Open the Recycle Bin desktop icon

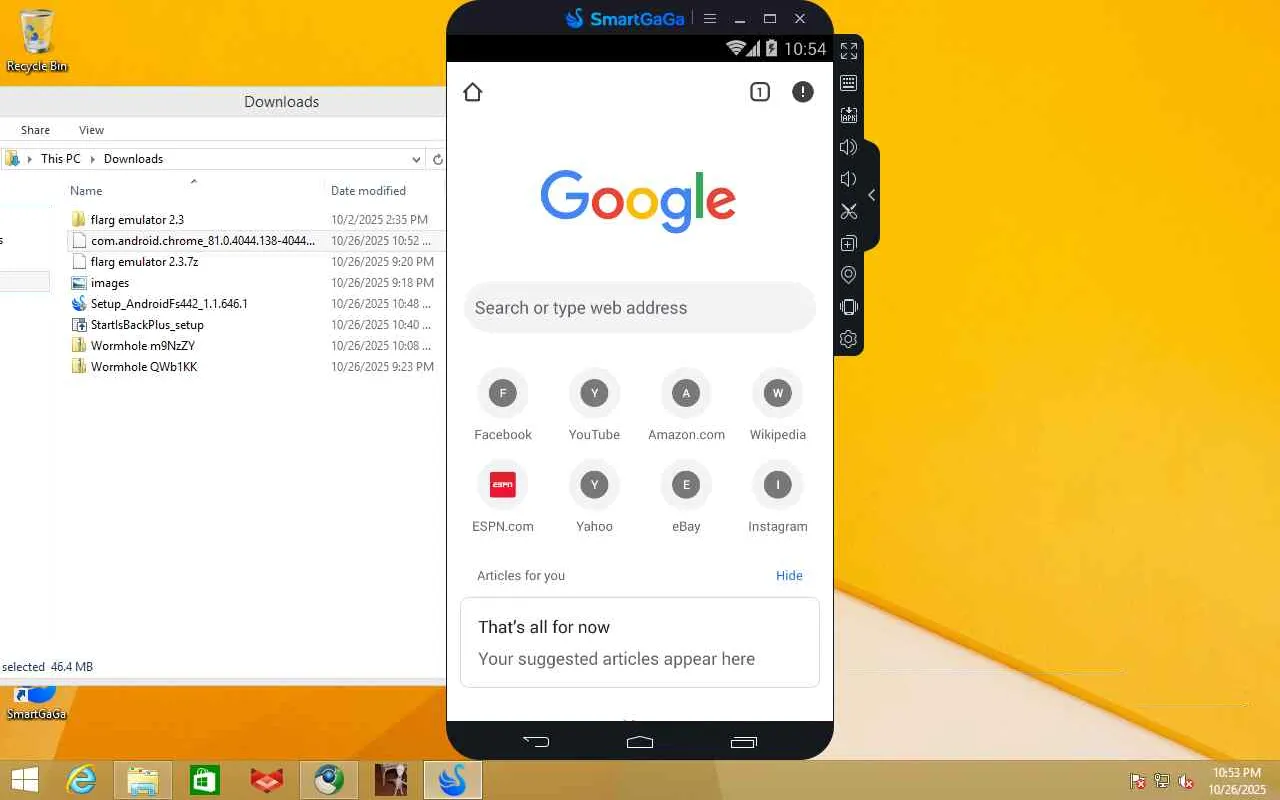click(37, 41)
